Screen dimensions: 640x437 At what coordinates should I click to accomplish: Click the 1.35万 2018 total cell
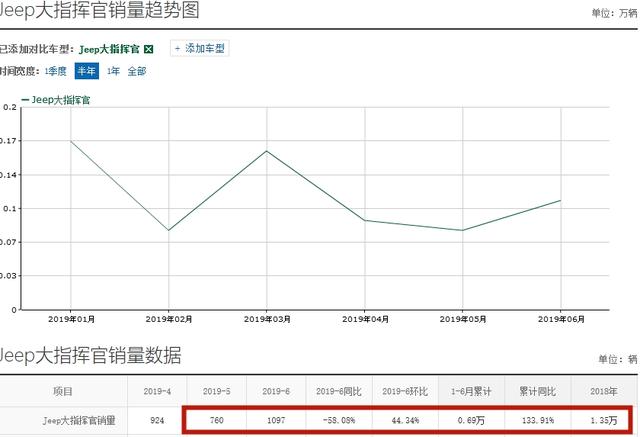tap(604, 420)
